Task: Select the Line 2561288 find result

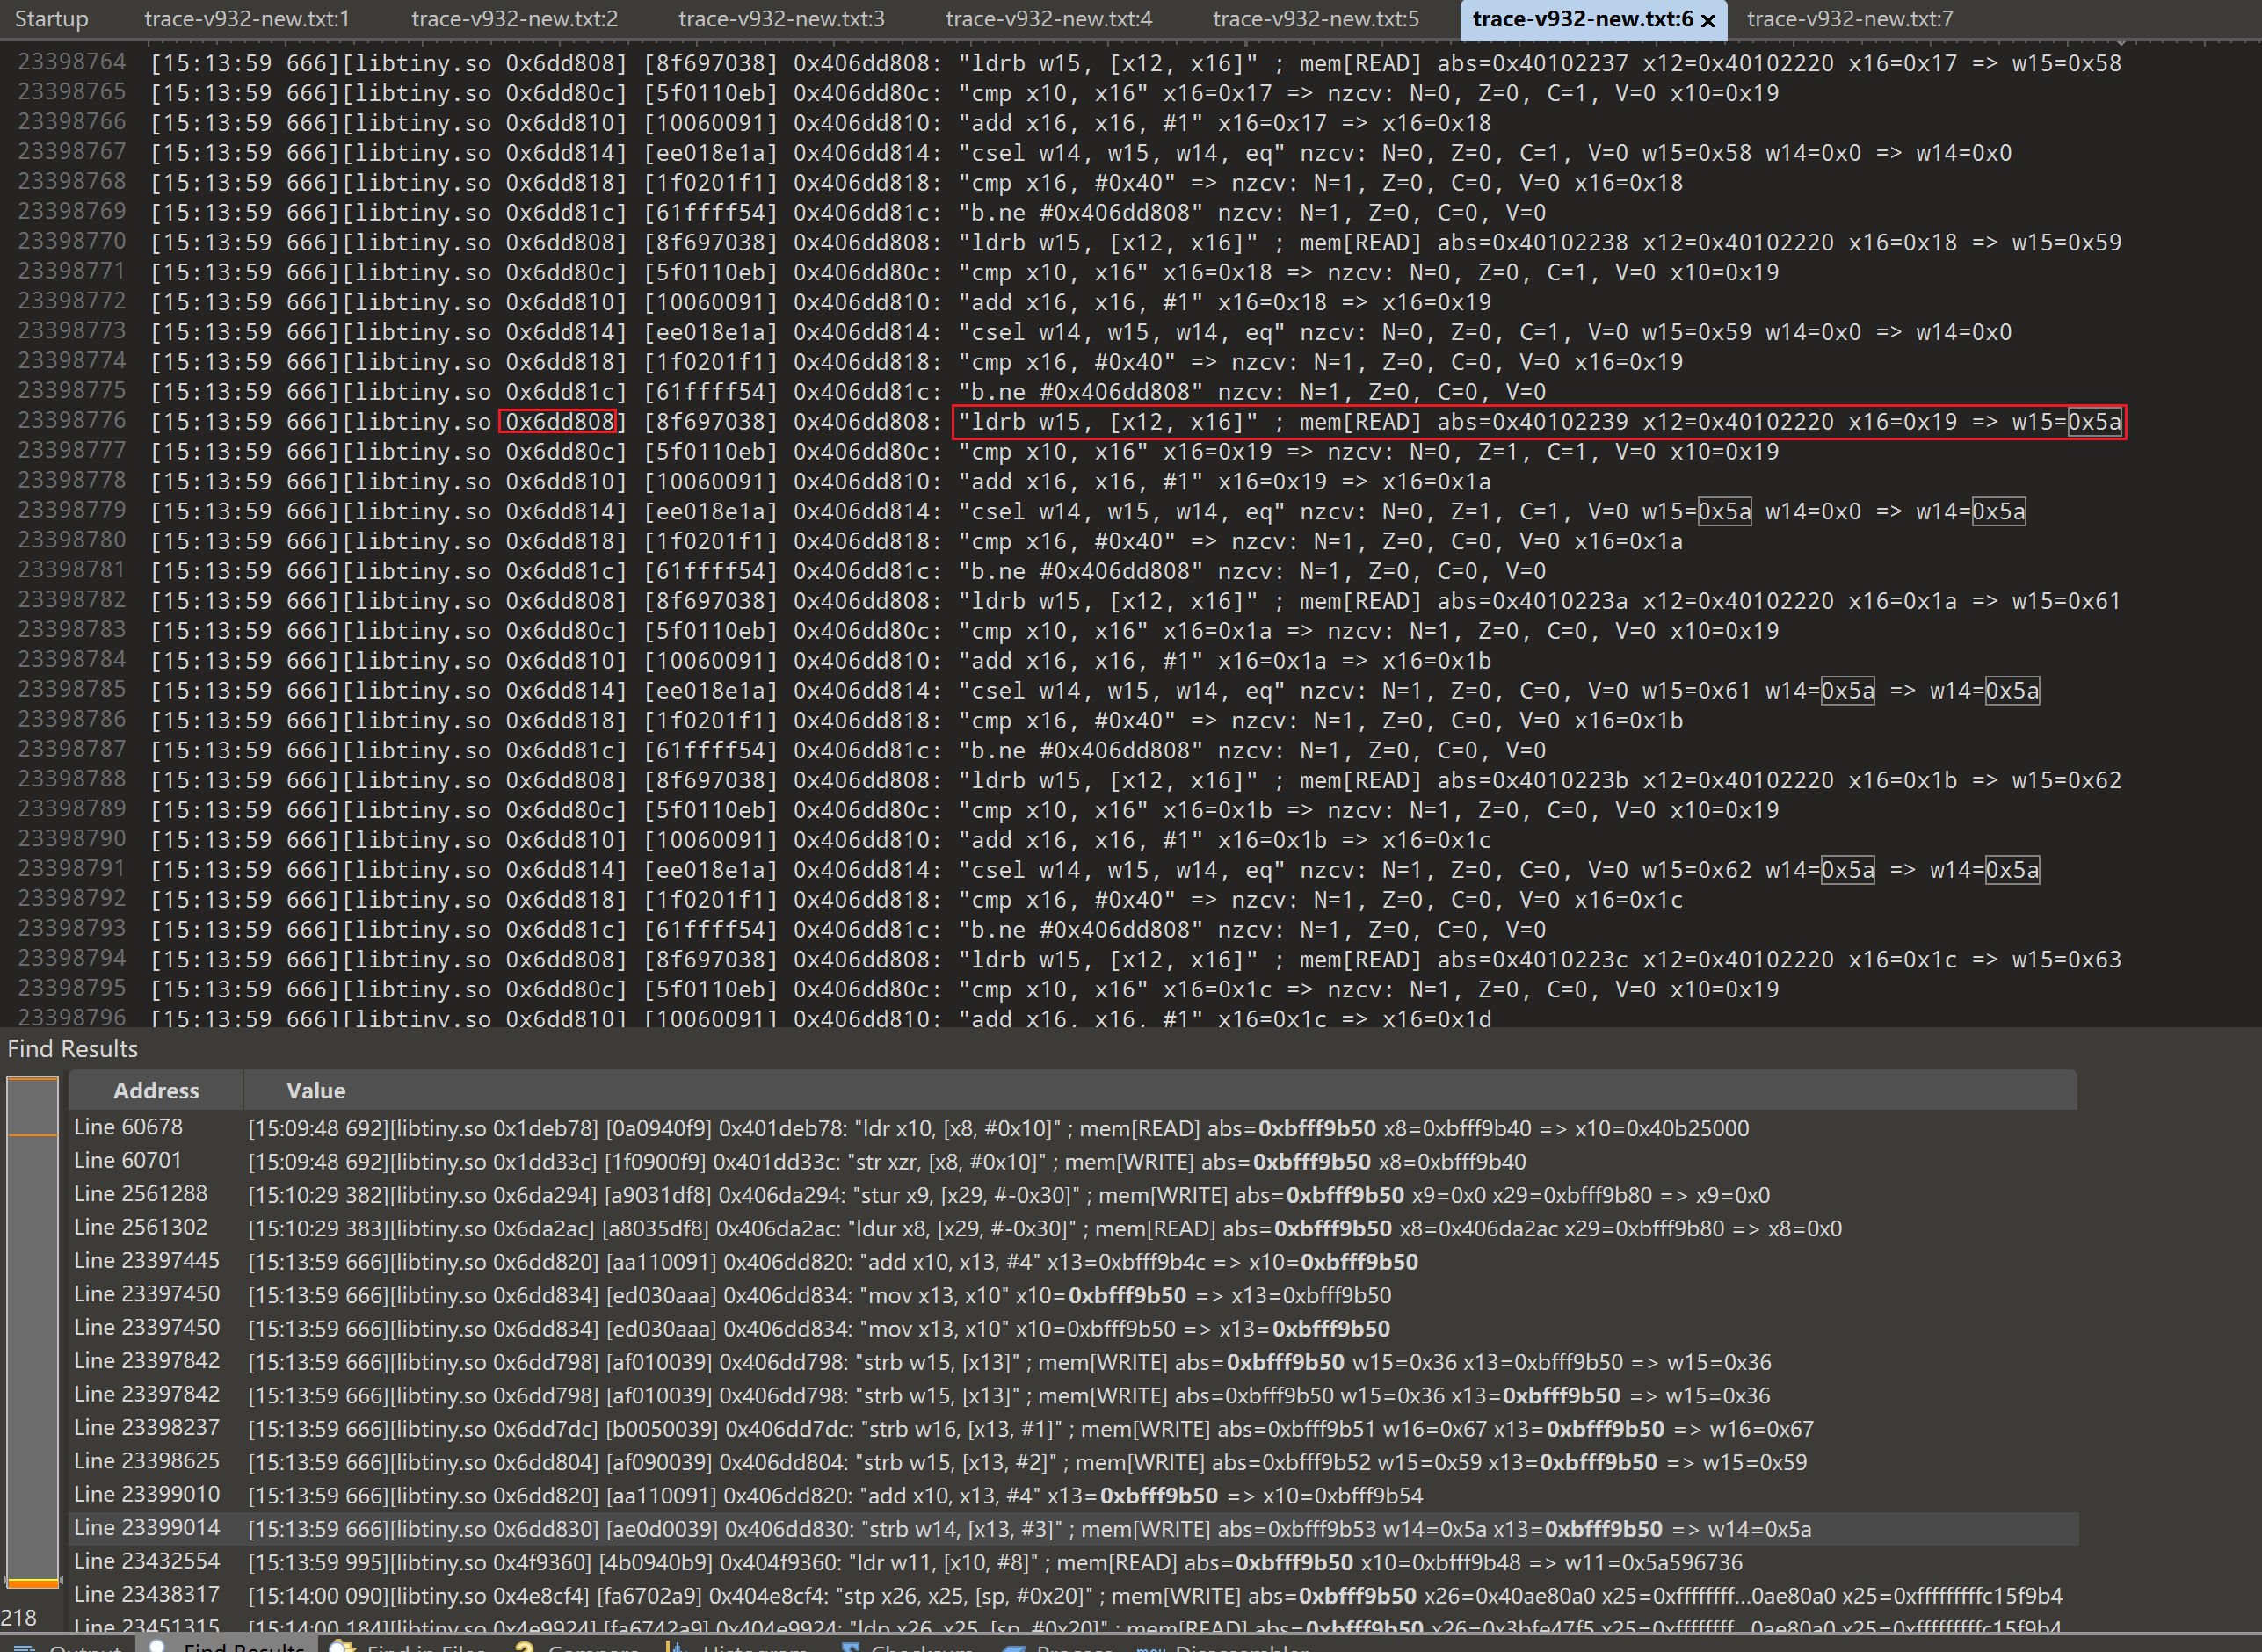Action: (x=1073, y=1195)
